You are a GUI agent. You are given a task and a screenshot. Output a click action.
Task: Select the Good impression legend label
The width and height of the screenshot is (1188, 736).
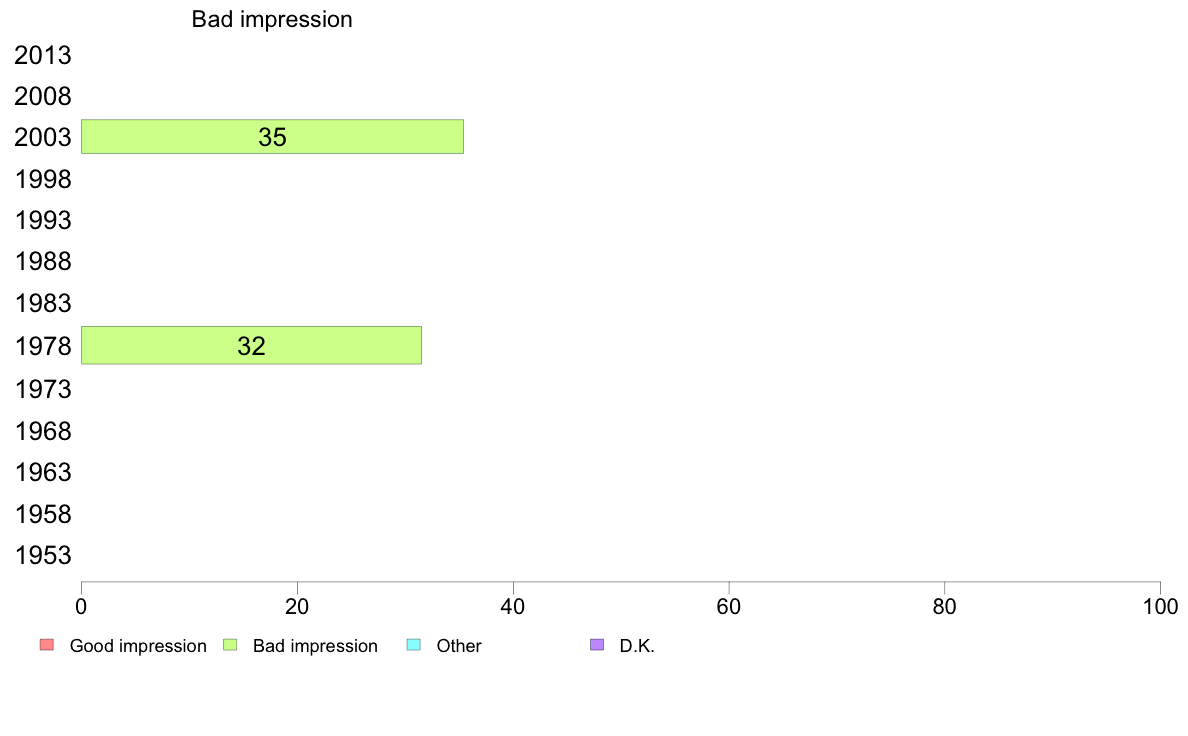[x=138, y=646]
